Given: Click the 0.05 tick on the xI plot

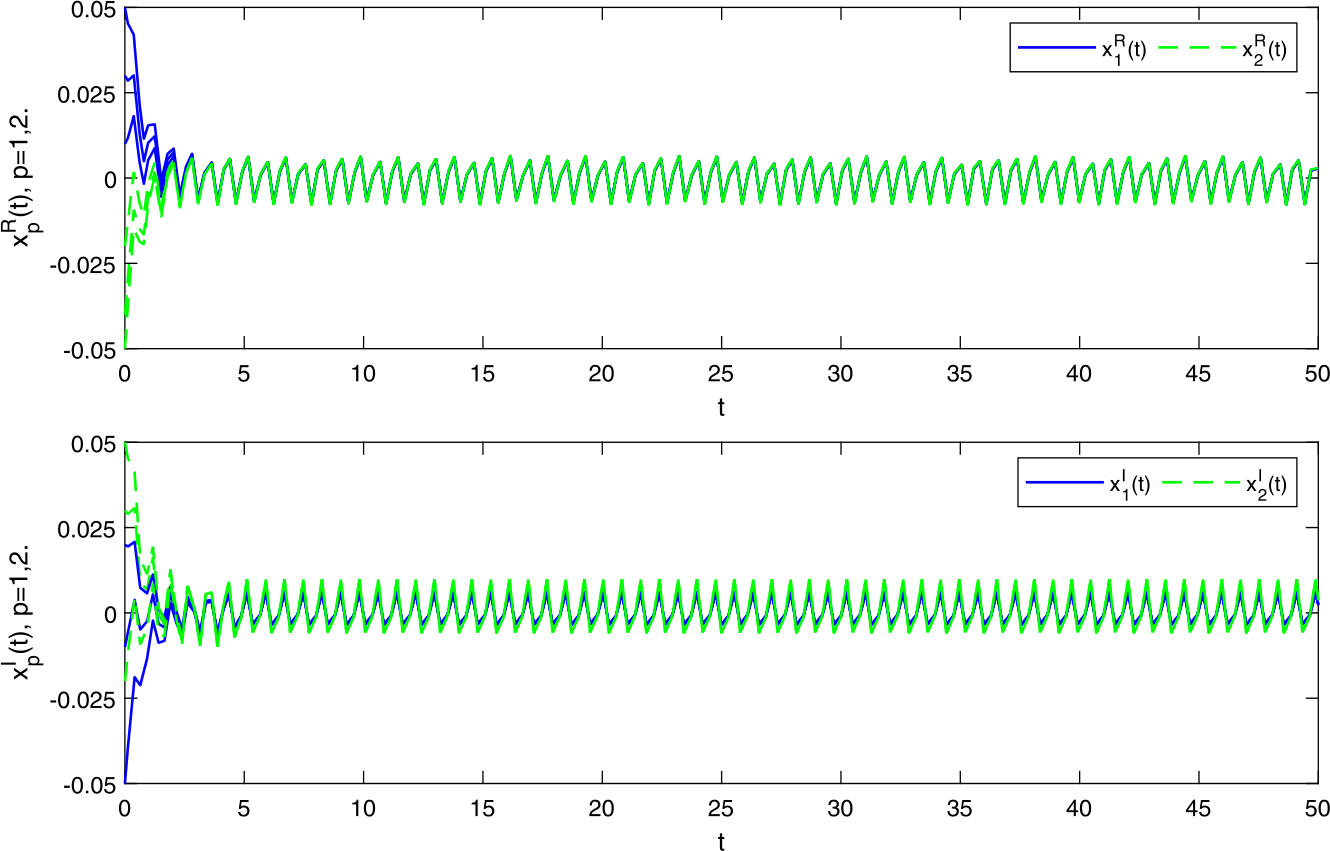Looking at the screenshot, I should [x=95, y=443].
